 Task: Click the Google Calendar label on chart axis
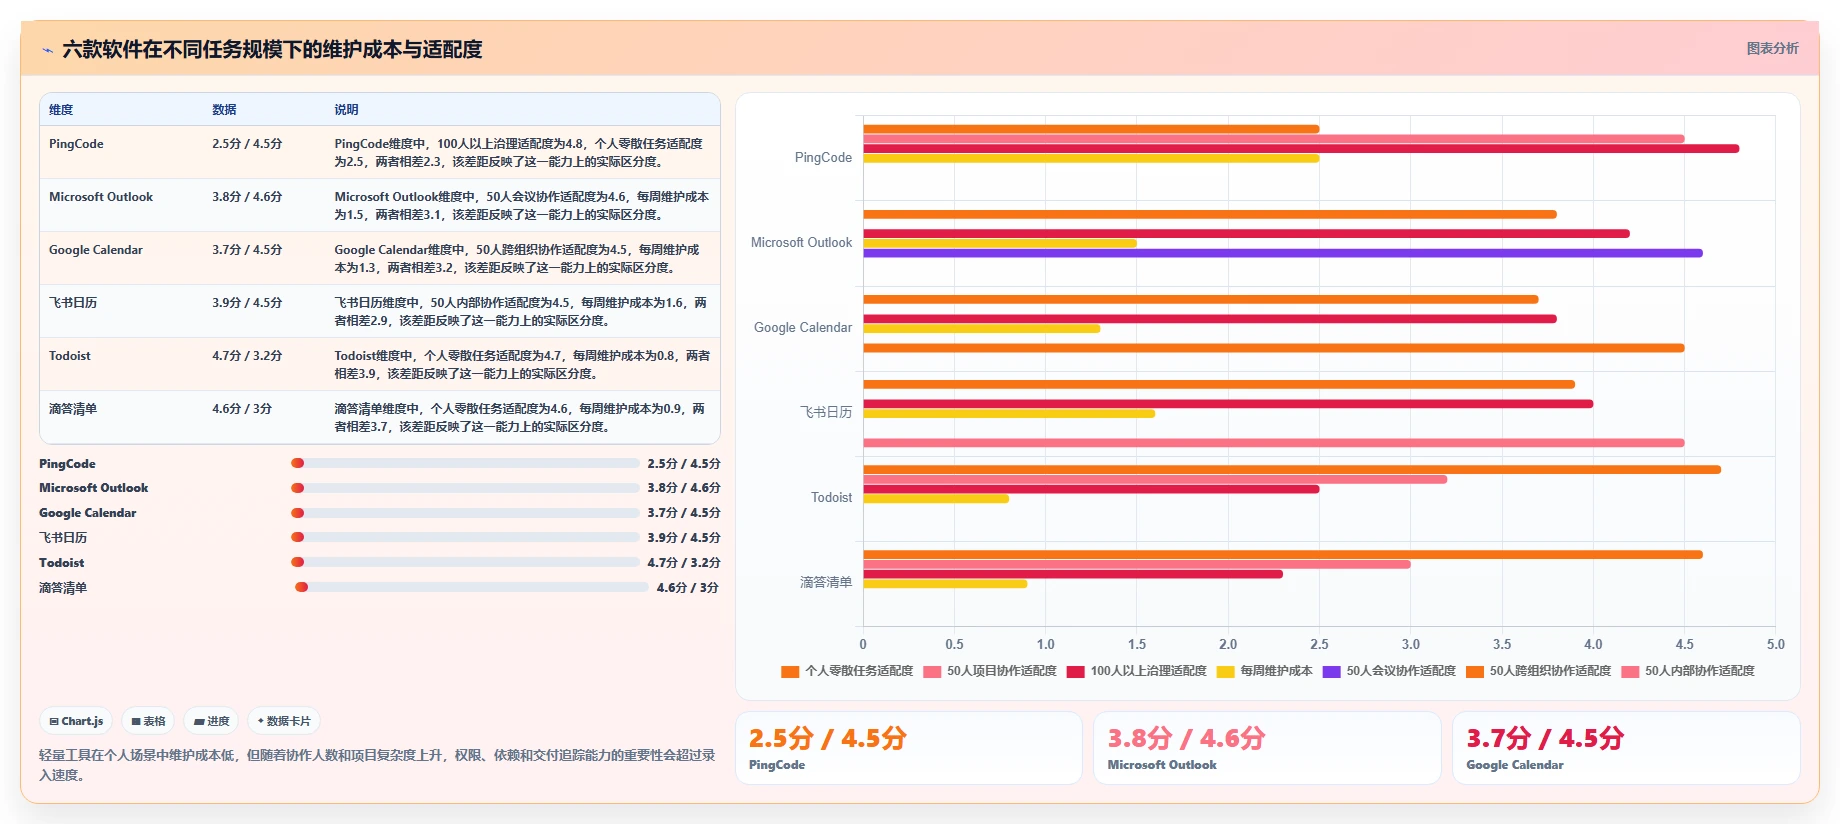click(x=803, y=328)
